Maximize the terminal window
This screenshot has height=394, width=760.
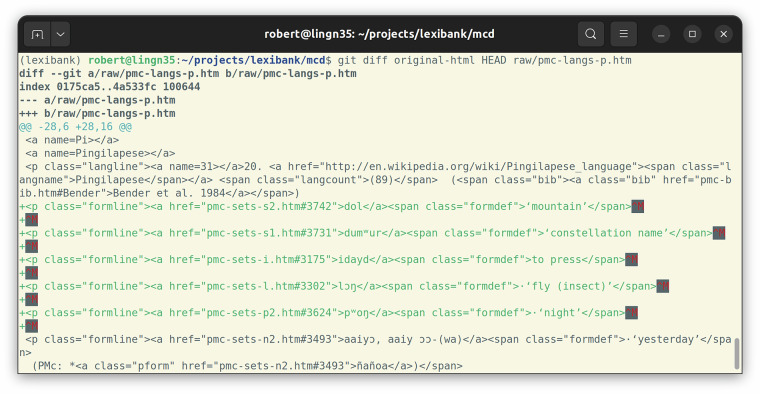[692, 34]
